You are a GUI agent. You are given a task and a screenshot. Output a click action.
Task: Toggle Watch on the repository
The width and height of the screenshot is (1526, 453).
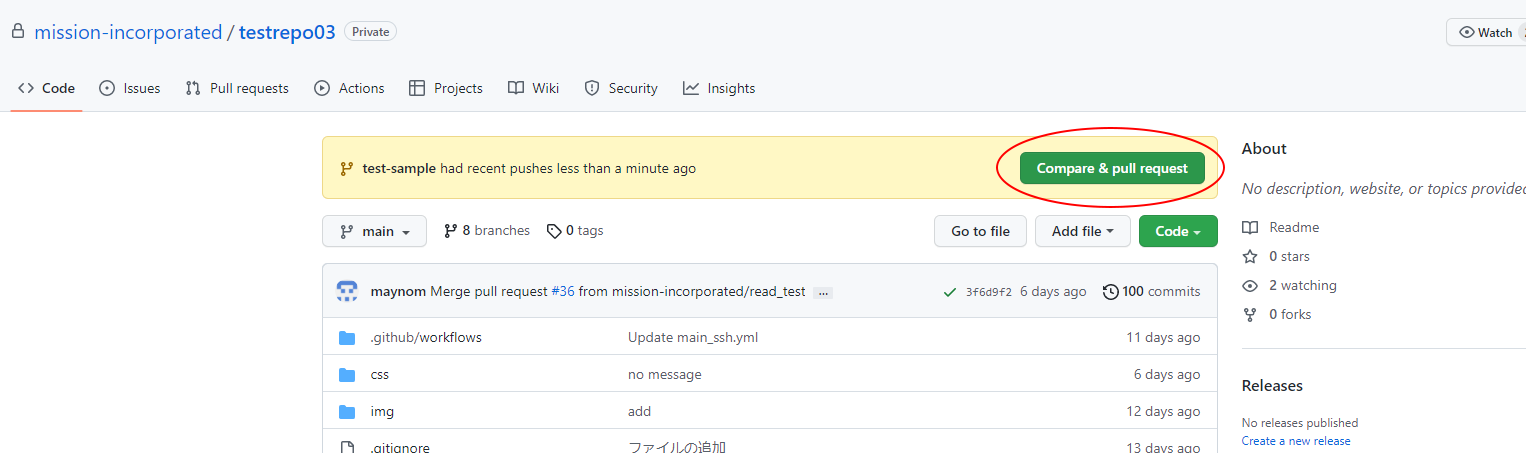click(x=1486, y=32)
